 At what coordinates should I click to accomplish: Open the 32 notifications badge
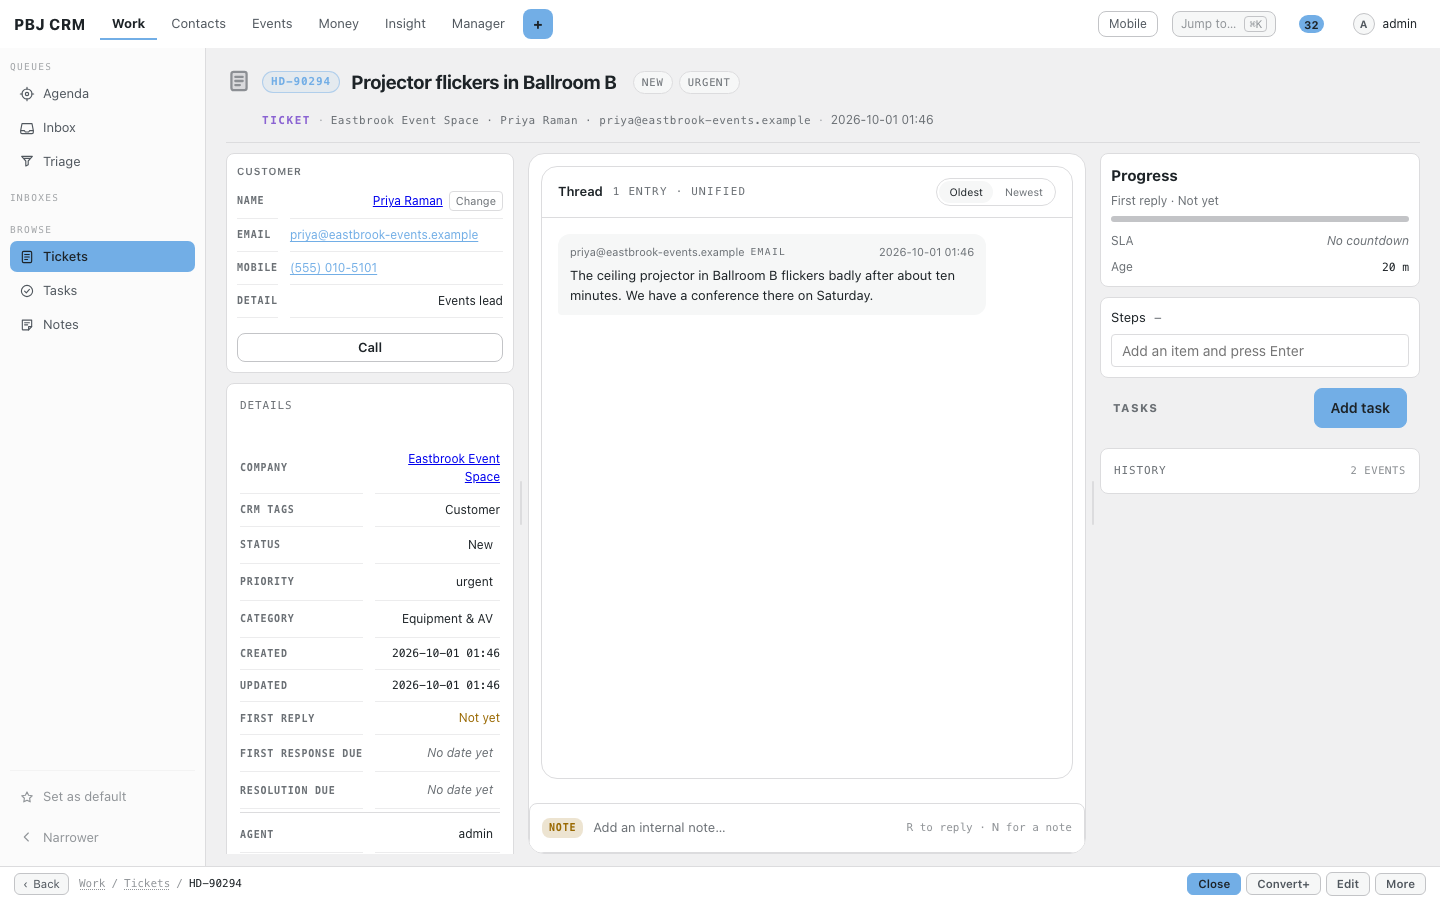(x=1311, y=24)
